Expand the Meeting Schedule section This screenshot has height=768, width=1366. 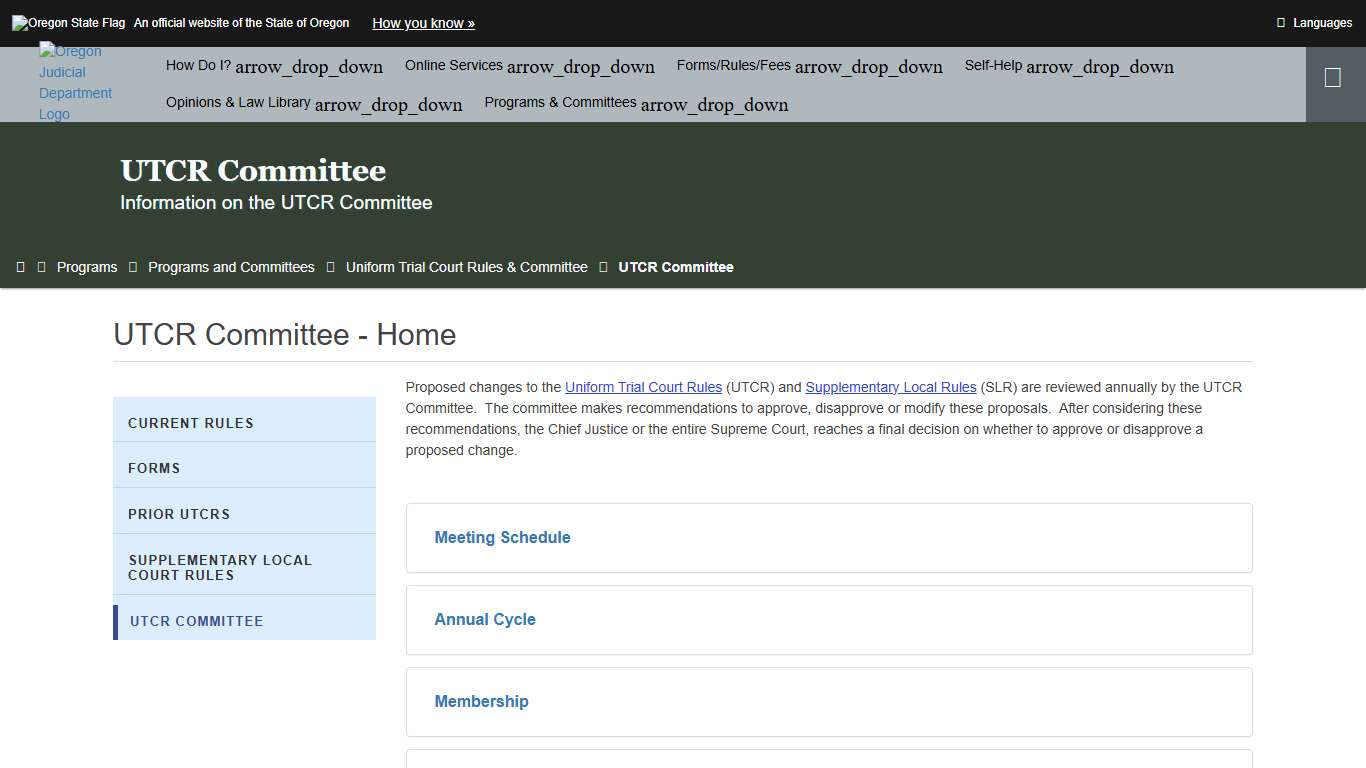point(502,537)
